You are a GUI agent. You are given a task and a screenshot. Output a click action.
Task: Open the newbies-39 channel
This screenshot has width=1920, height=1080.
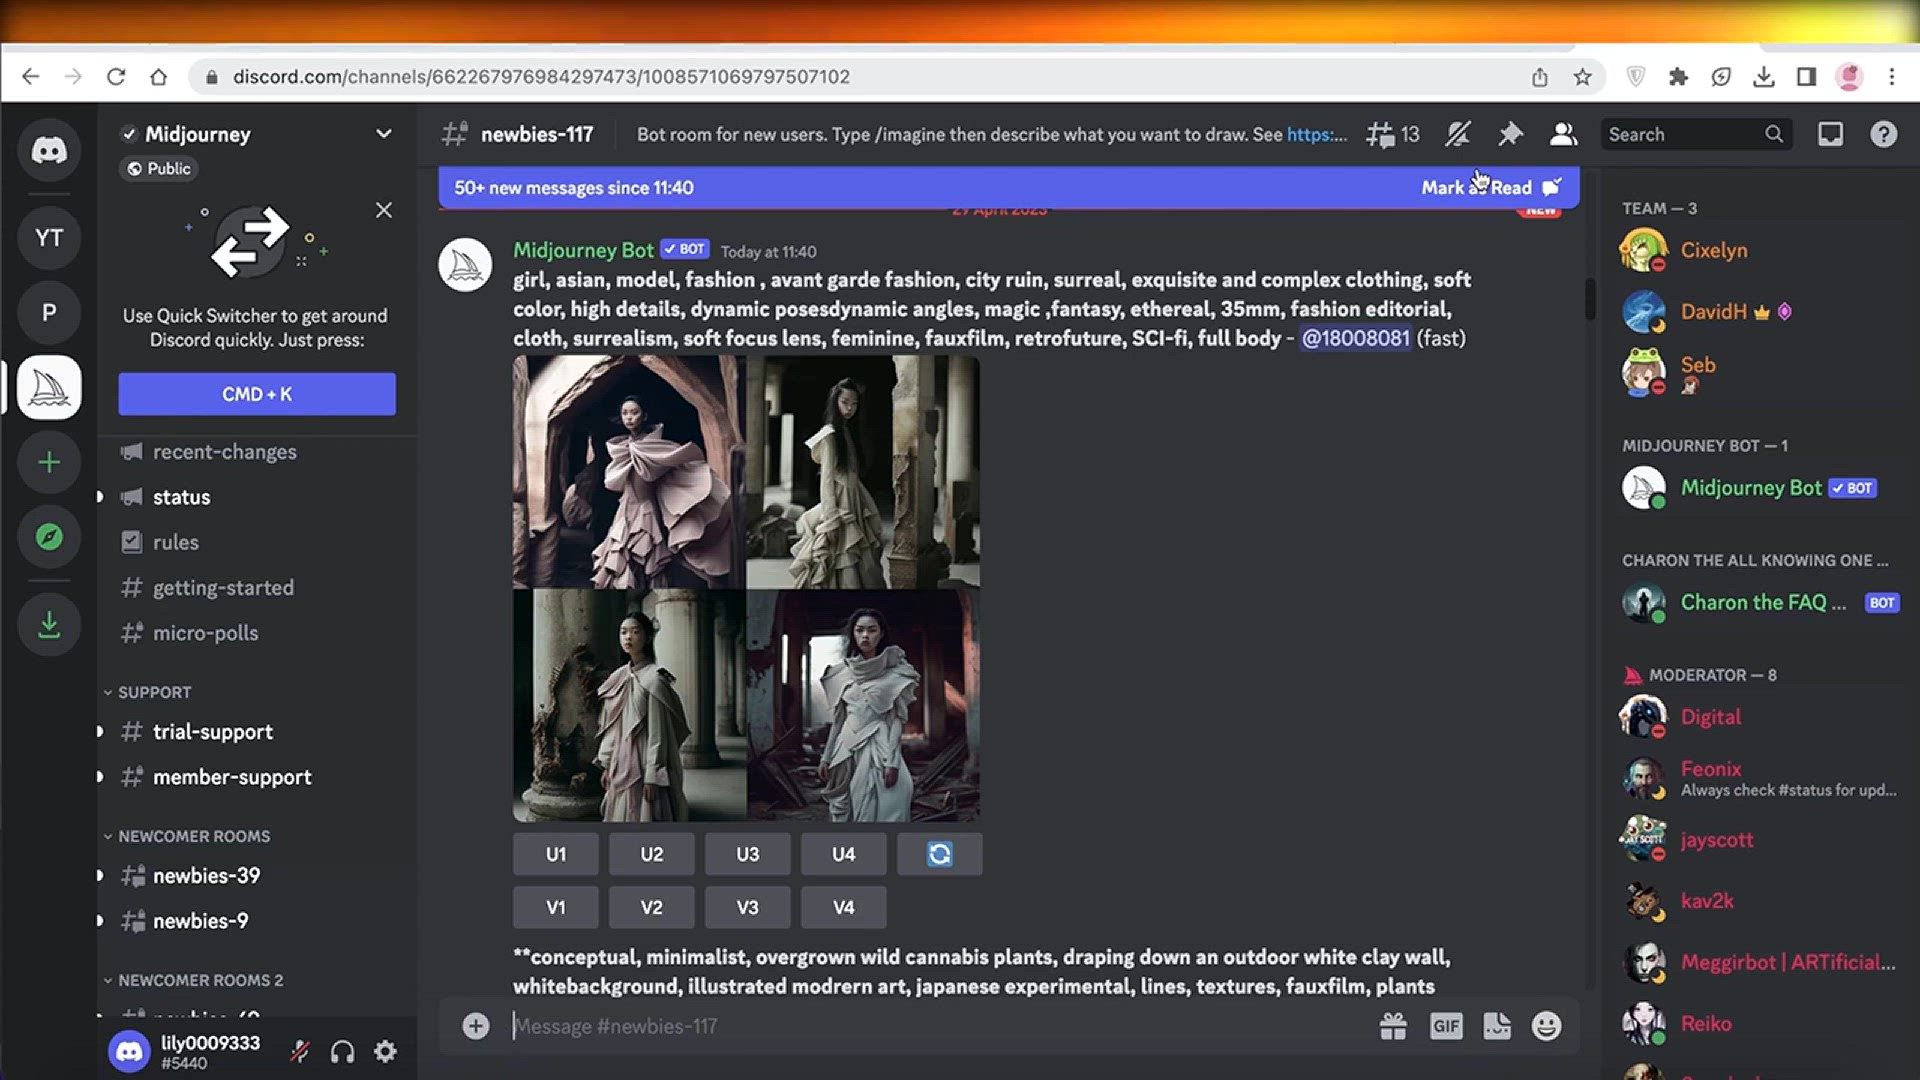click(206, 876)
